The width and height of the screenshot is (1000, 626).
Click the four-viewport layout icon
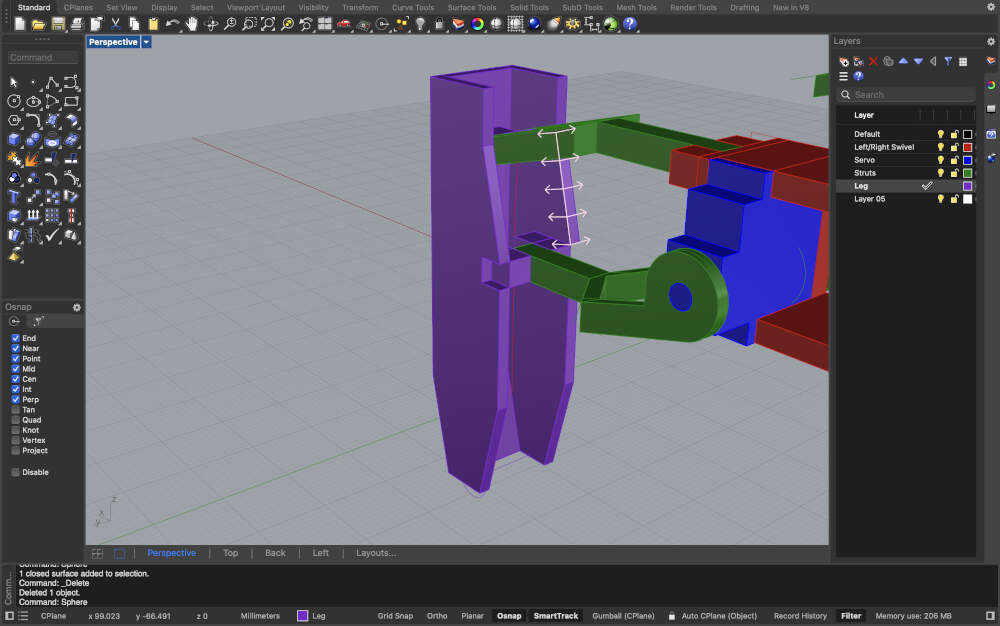point(325,24)
